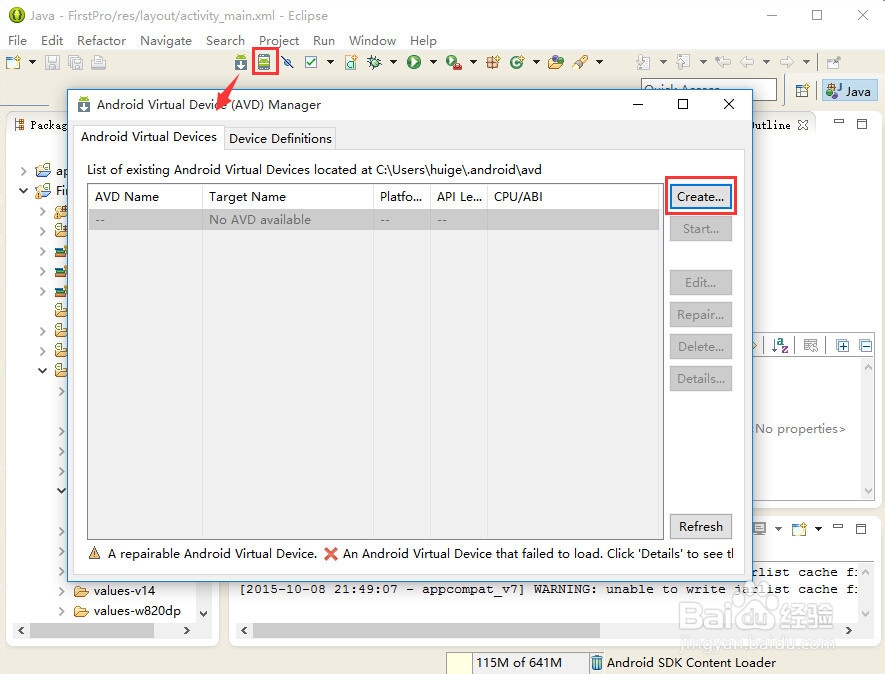
Task: Click the trash icon beside heap status
Action: pos(596,662)
